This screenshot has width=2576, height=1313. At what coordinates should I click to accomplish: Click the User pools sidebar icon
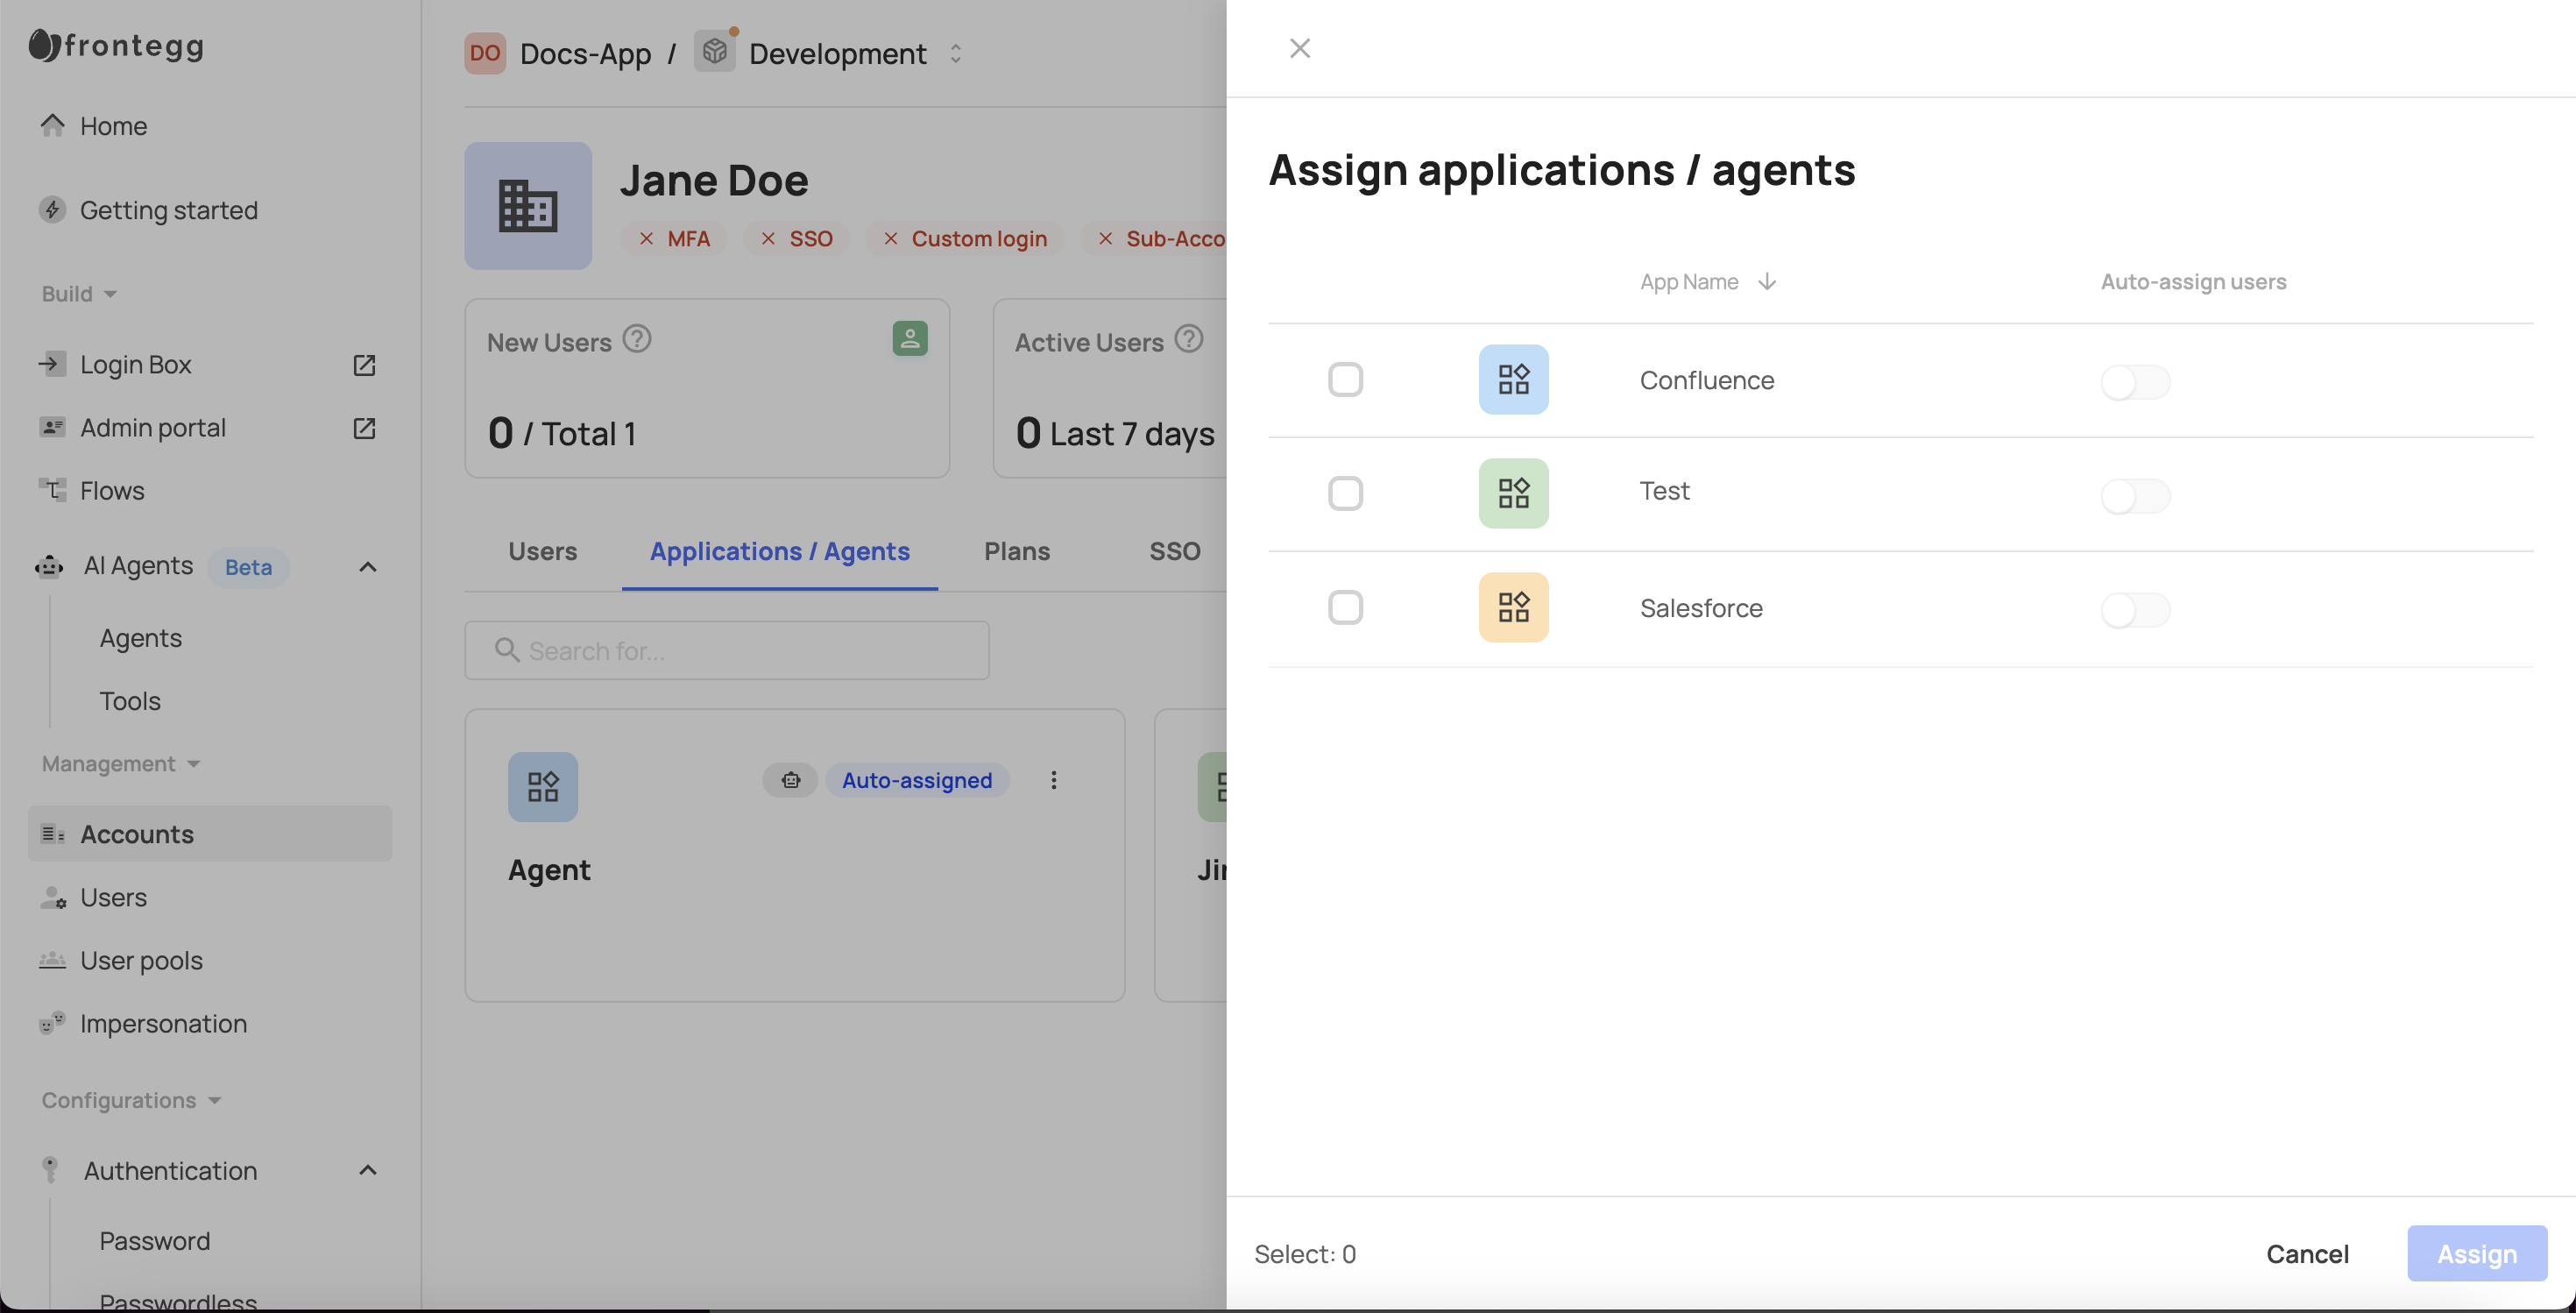point(52,960)
